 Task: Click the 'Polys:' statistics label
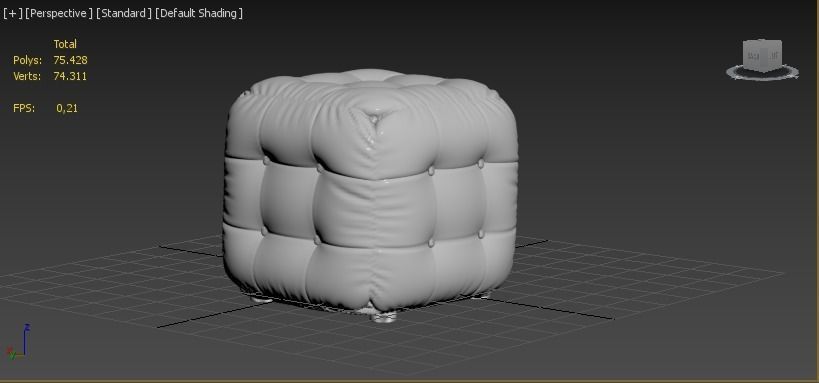27,60
